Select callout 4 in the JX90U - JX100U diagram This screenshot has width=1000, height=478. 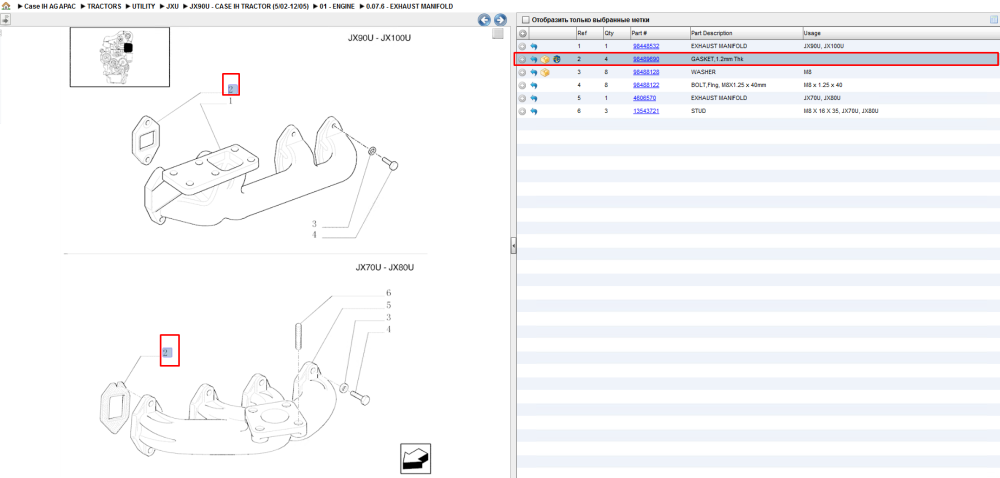point(314,235)
